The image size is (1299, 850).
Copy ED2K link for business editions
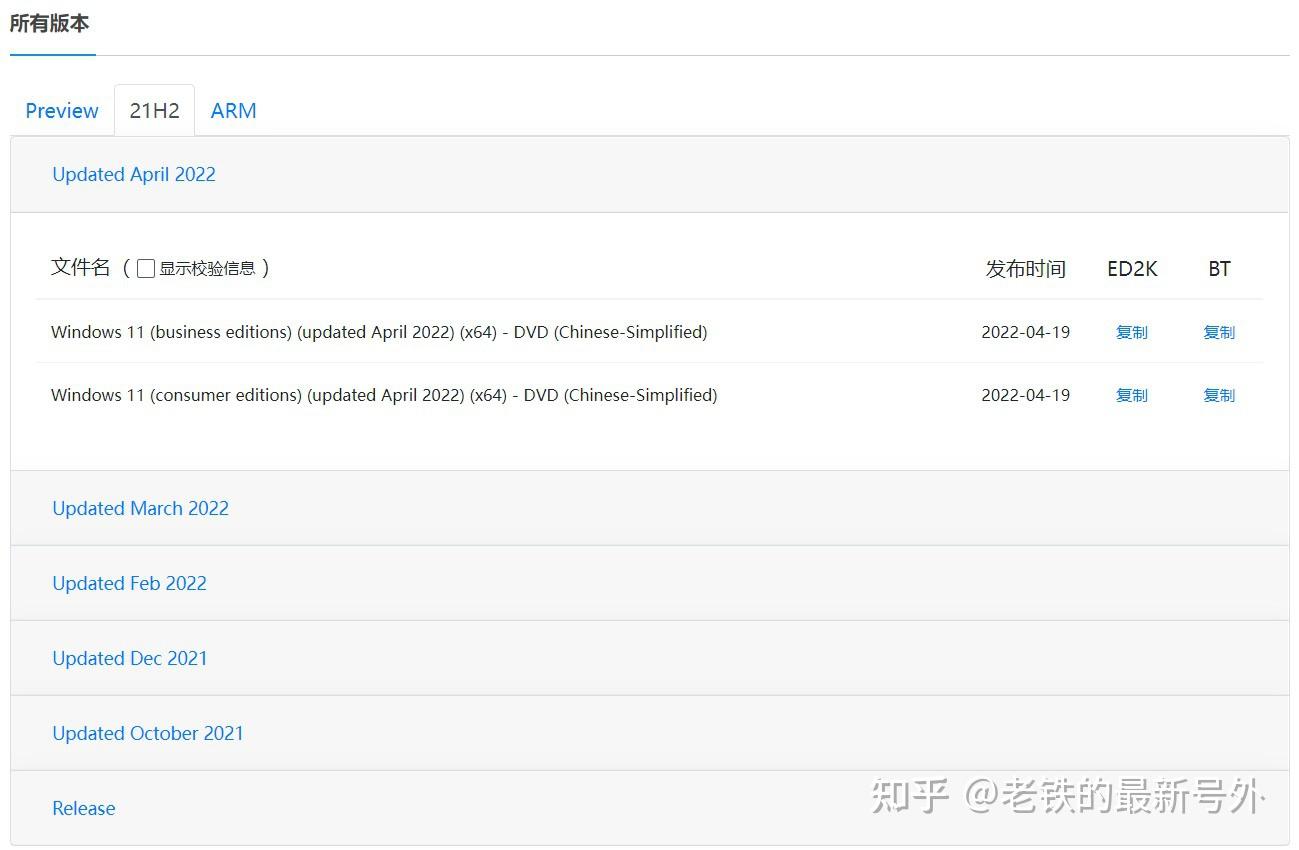(x=1132, y=332)
